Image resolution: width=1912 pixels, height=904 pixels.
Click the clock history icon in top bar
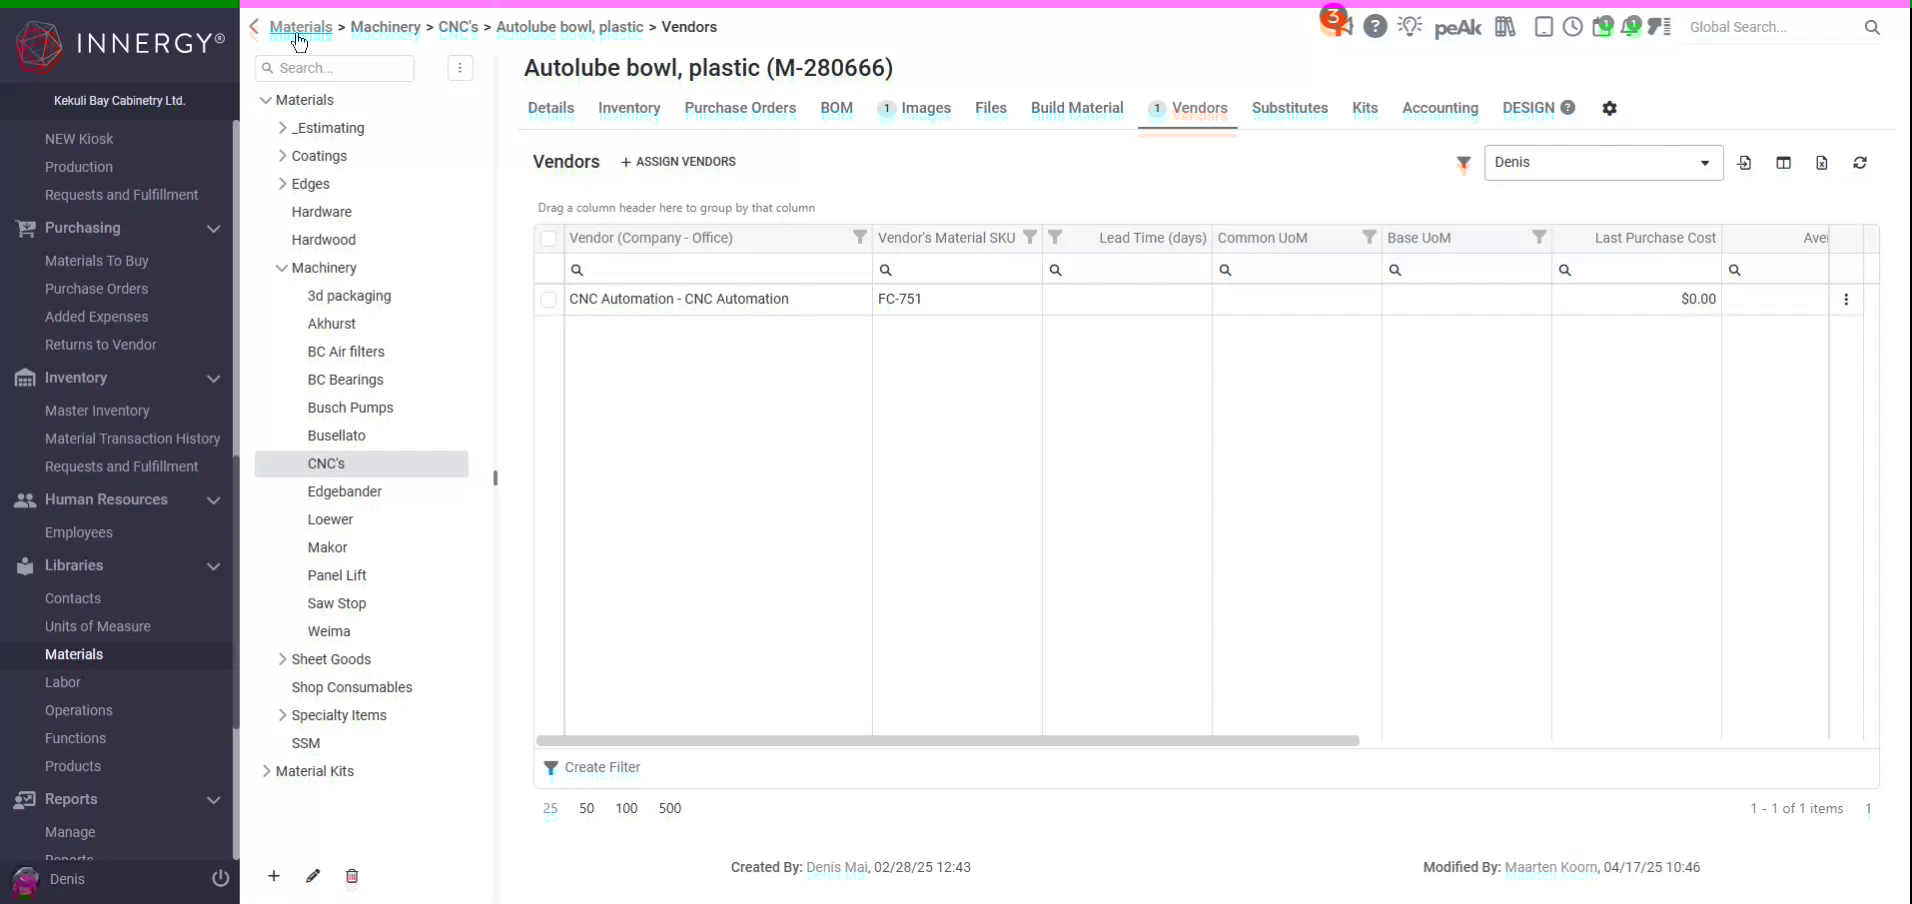tap(1573, 27)
